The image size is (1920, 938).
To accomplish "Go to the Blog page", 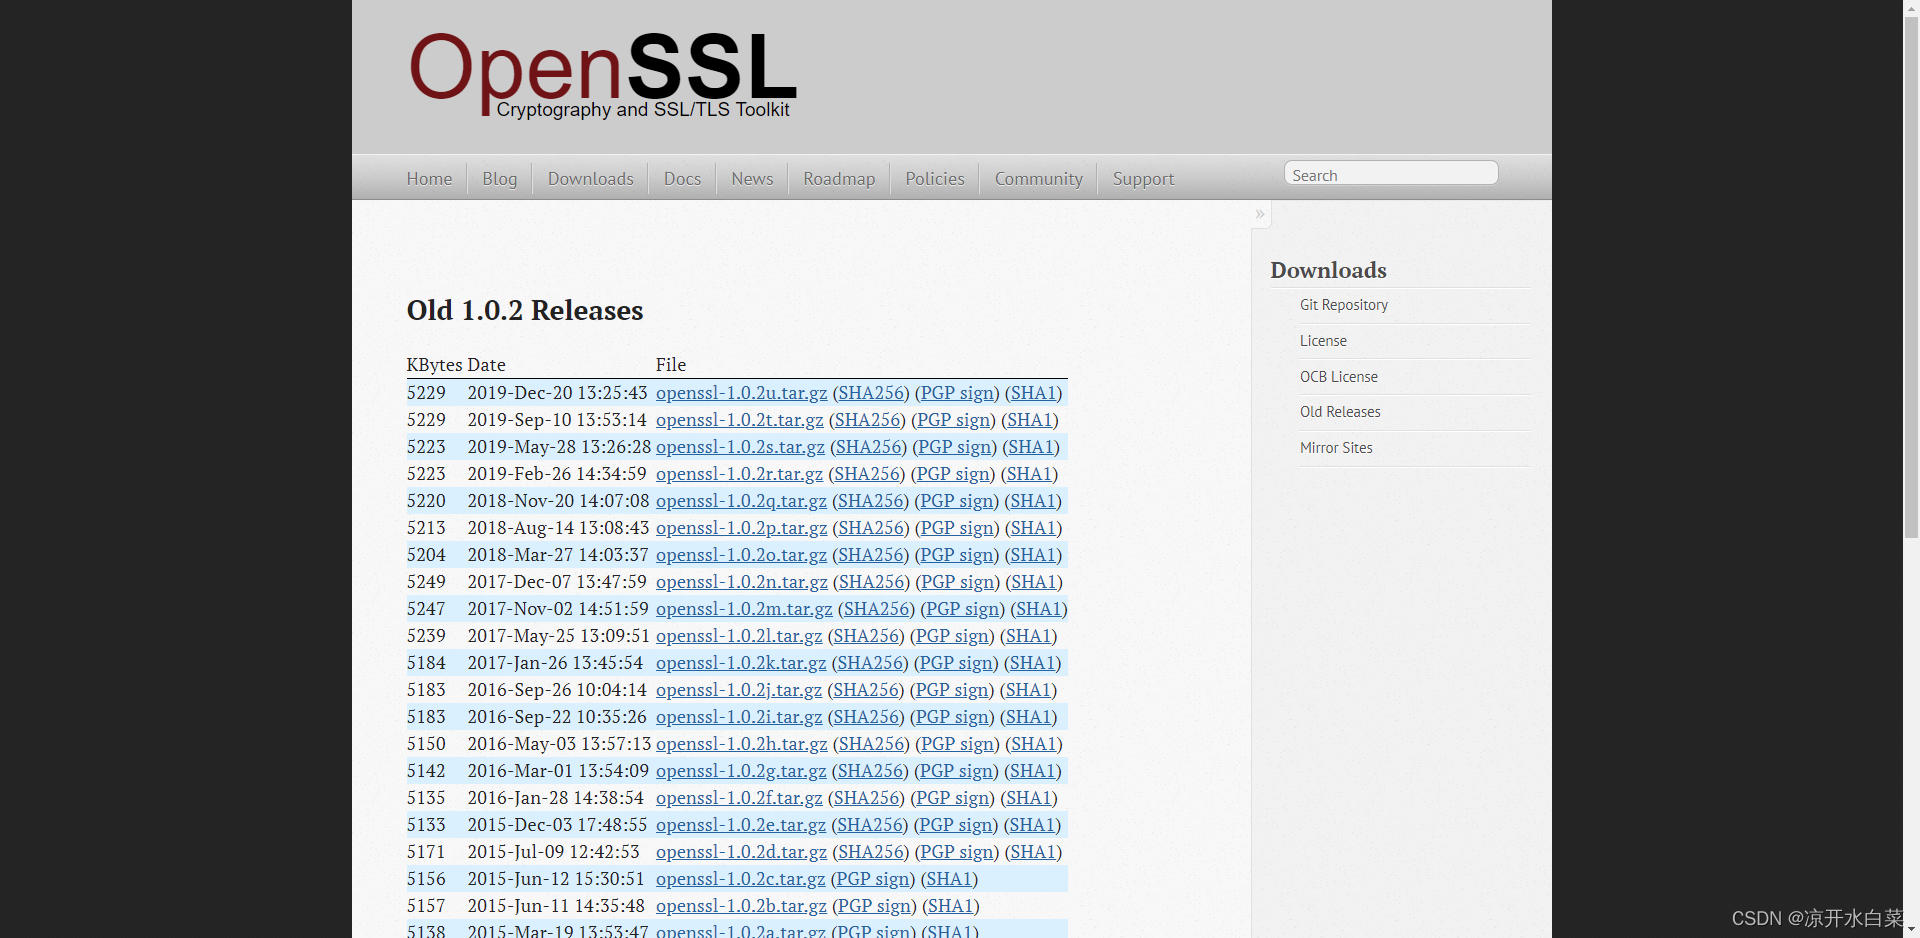I will (500, 179).
